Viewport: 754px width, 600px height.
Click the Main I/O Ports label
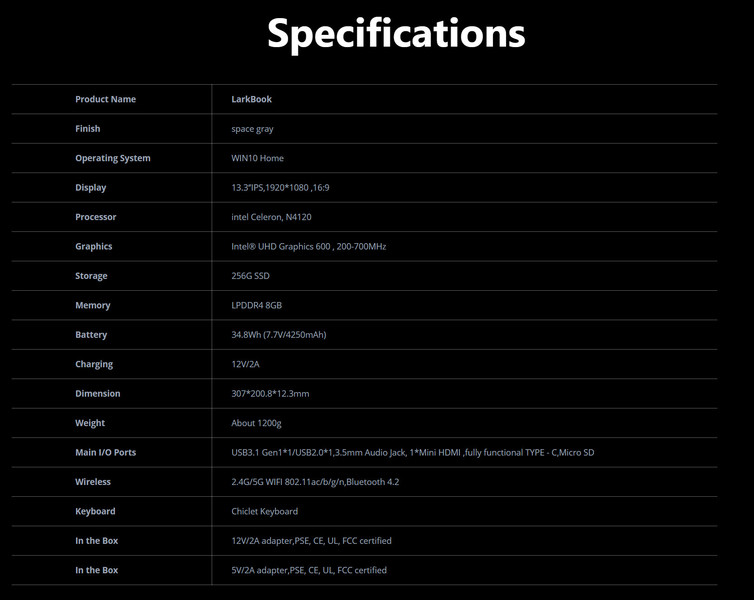105,452
